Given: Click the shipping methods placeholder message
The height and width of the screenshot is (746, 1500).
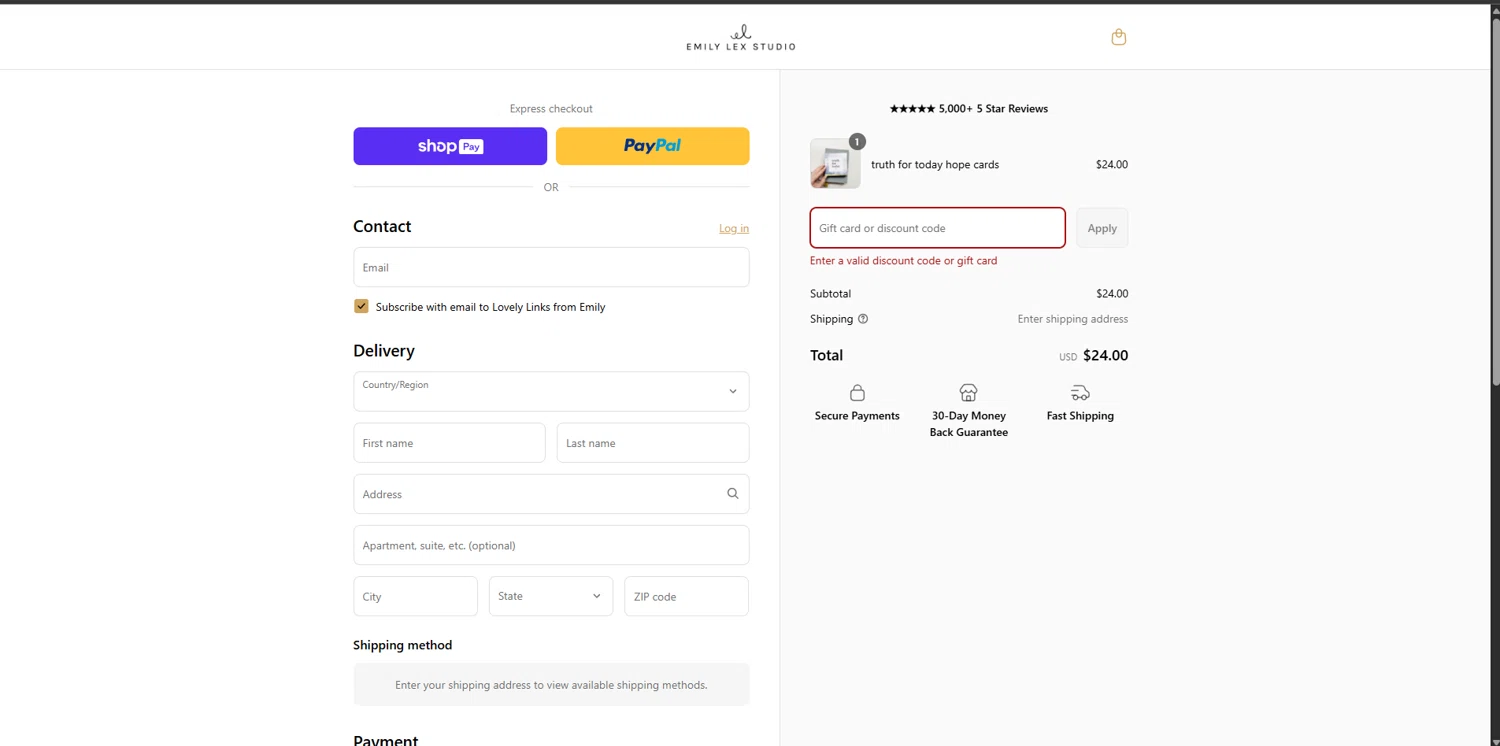Looking at the screenshot, I should [x=551, y=685].
